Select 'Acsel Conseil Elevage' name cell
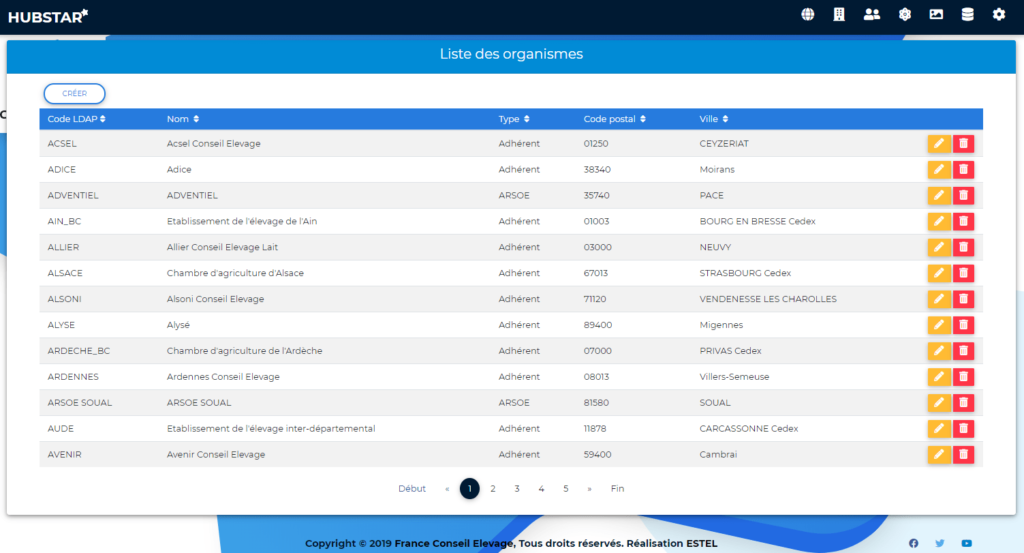This screenshot has width=1024, height=553. click(x=214, y=144)
